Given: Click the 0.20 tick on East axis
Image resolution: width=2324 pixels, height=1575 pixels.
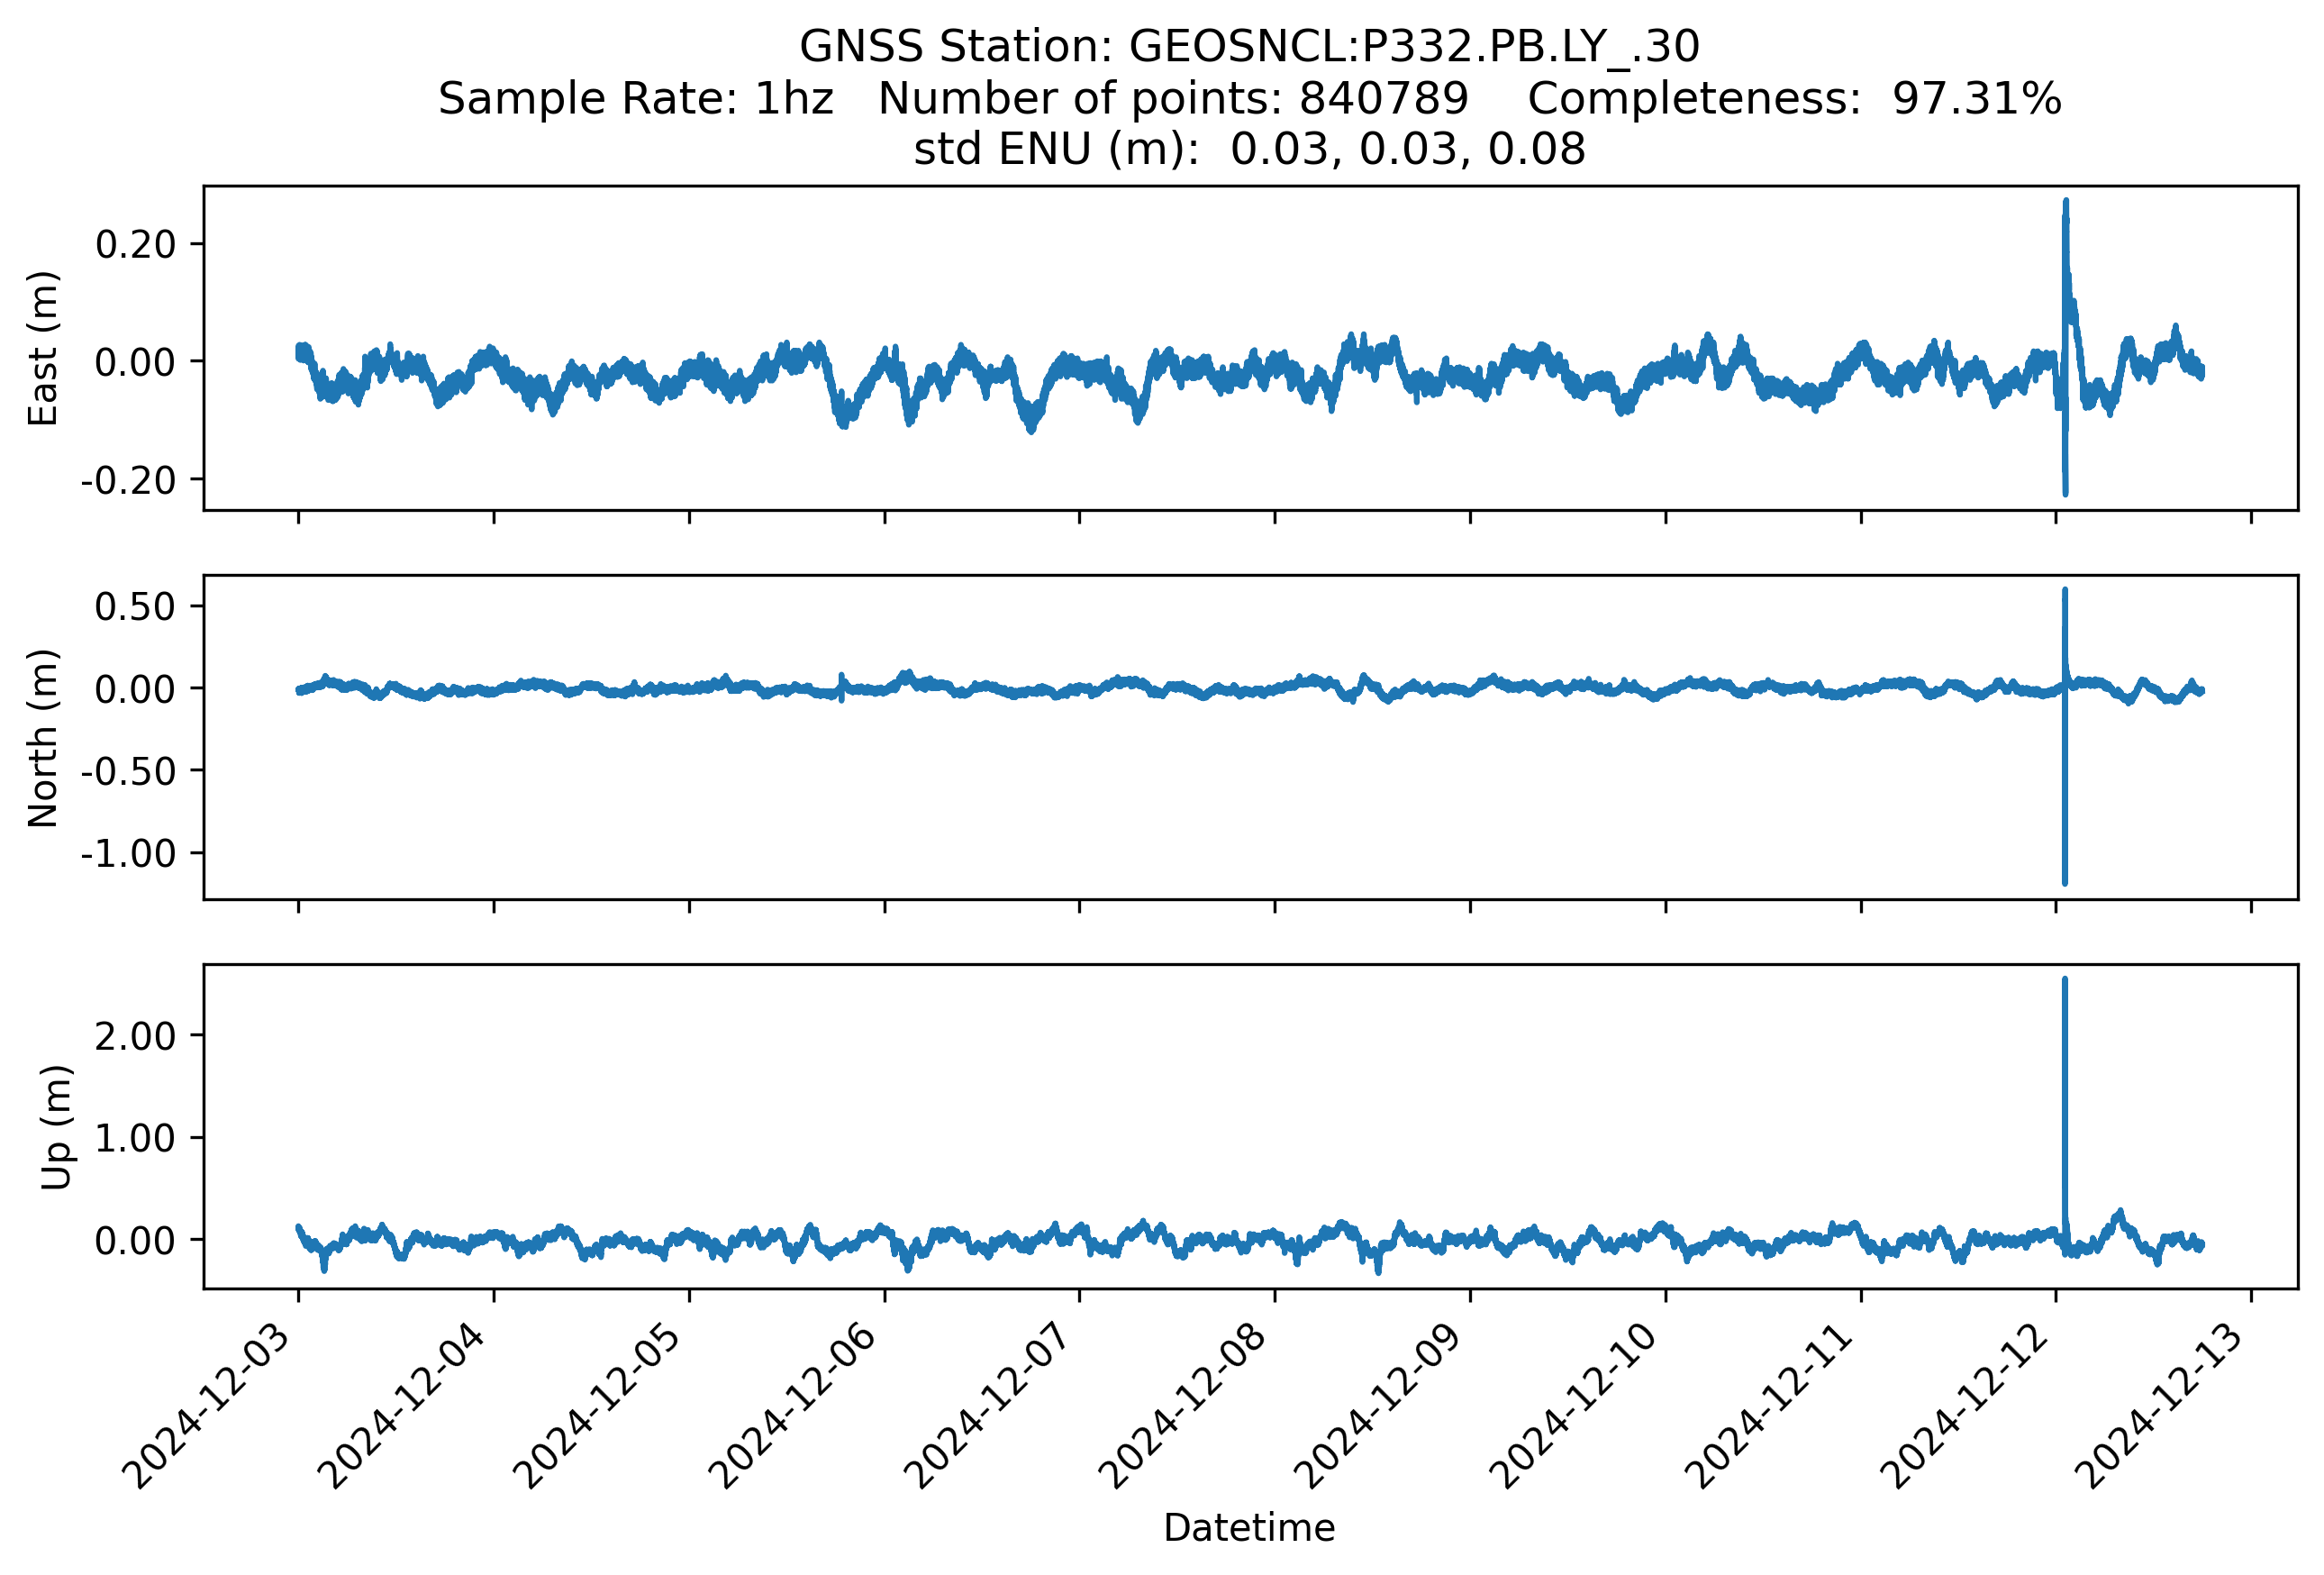Looking at the screenshot, I should pyautogui.click(x=135, y=244).
